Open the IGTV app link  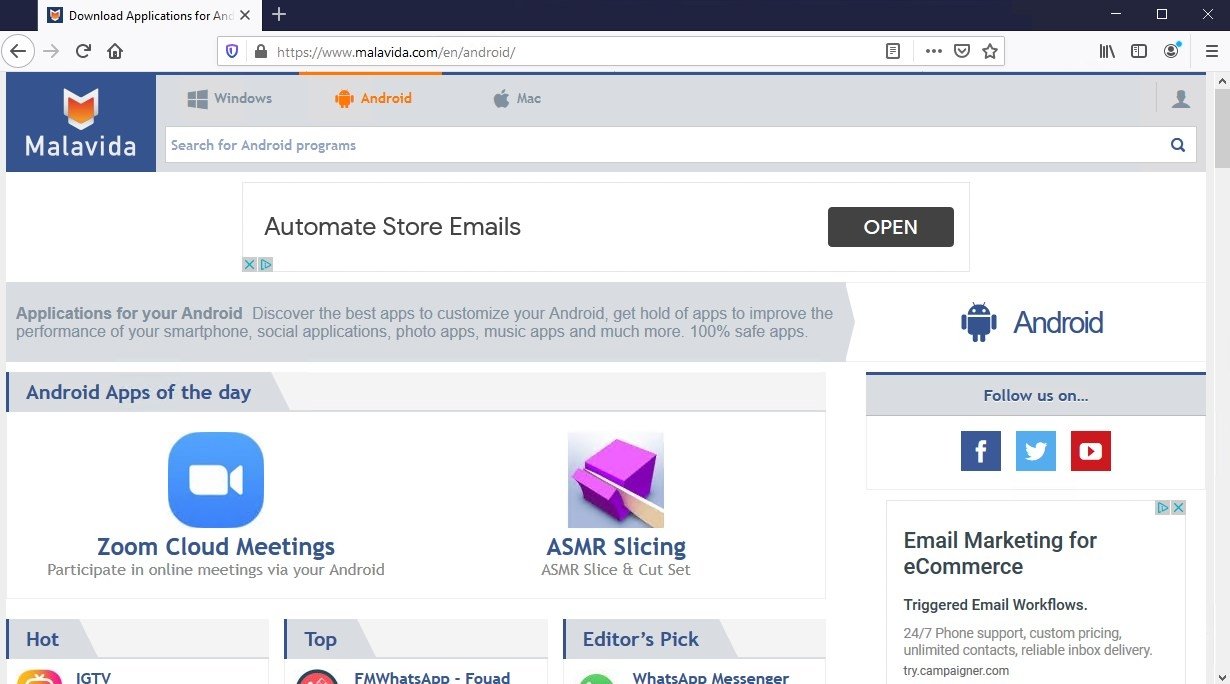[93, 678]
